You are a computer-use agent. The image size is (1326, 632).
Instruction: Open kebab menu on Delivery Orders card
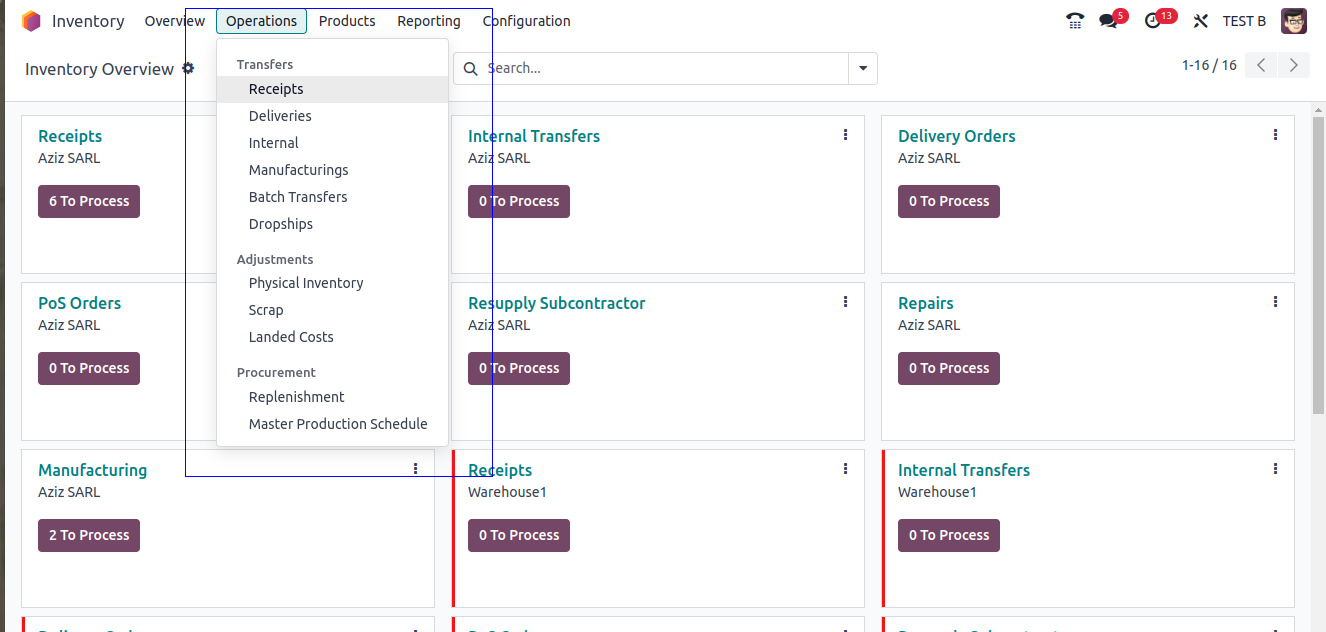tap(1275, 135)
